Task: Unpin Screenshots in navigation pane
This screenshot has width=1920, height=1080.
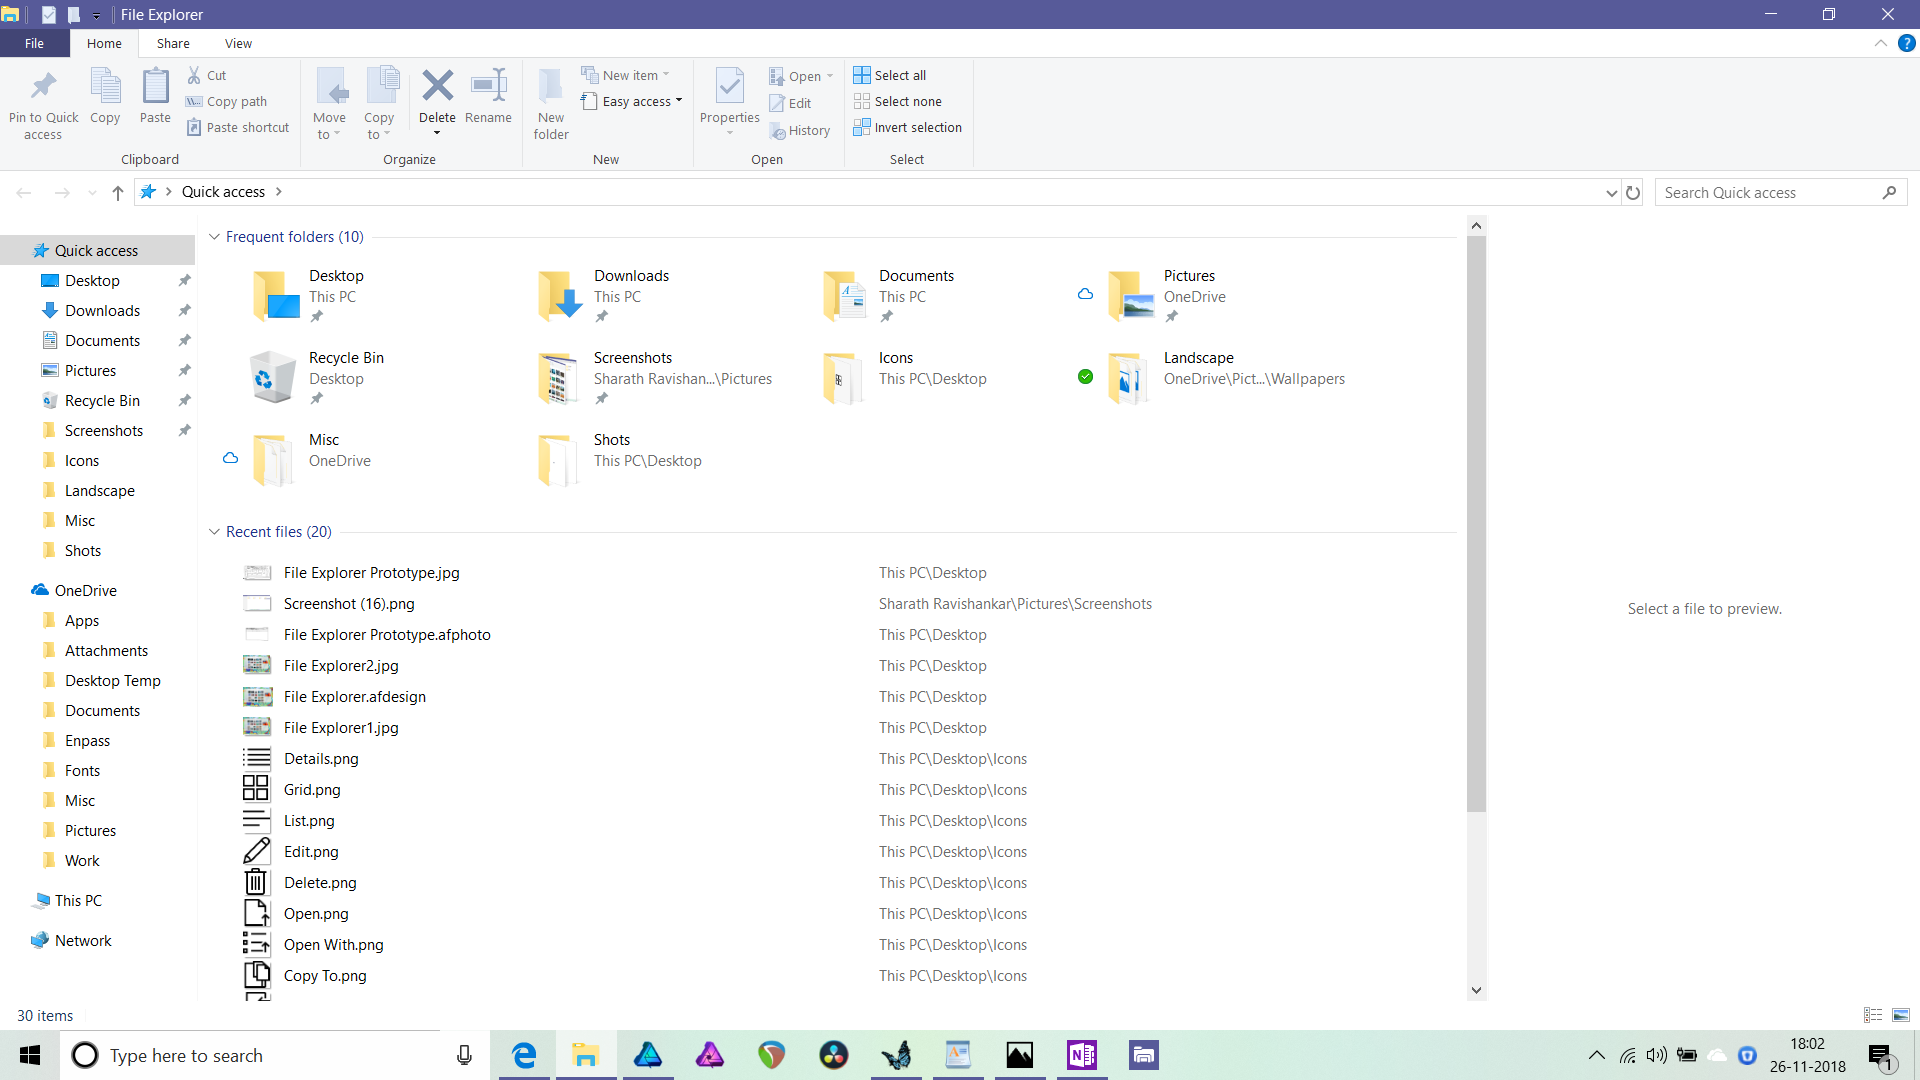Action: (x=184, y=431)
